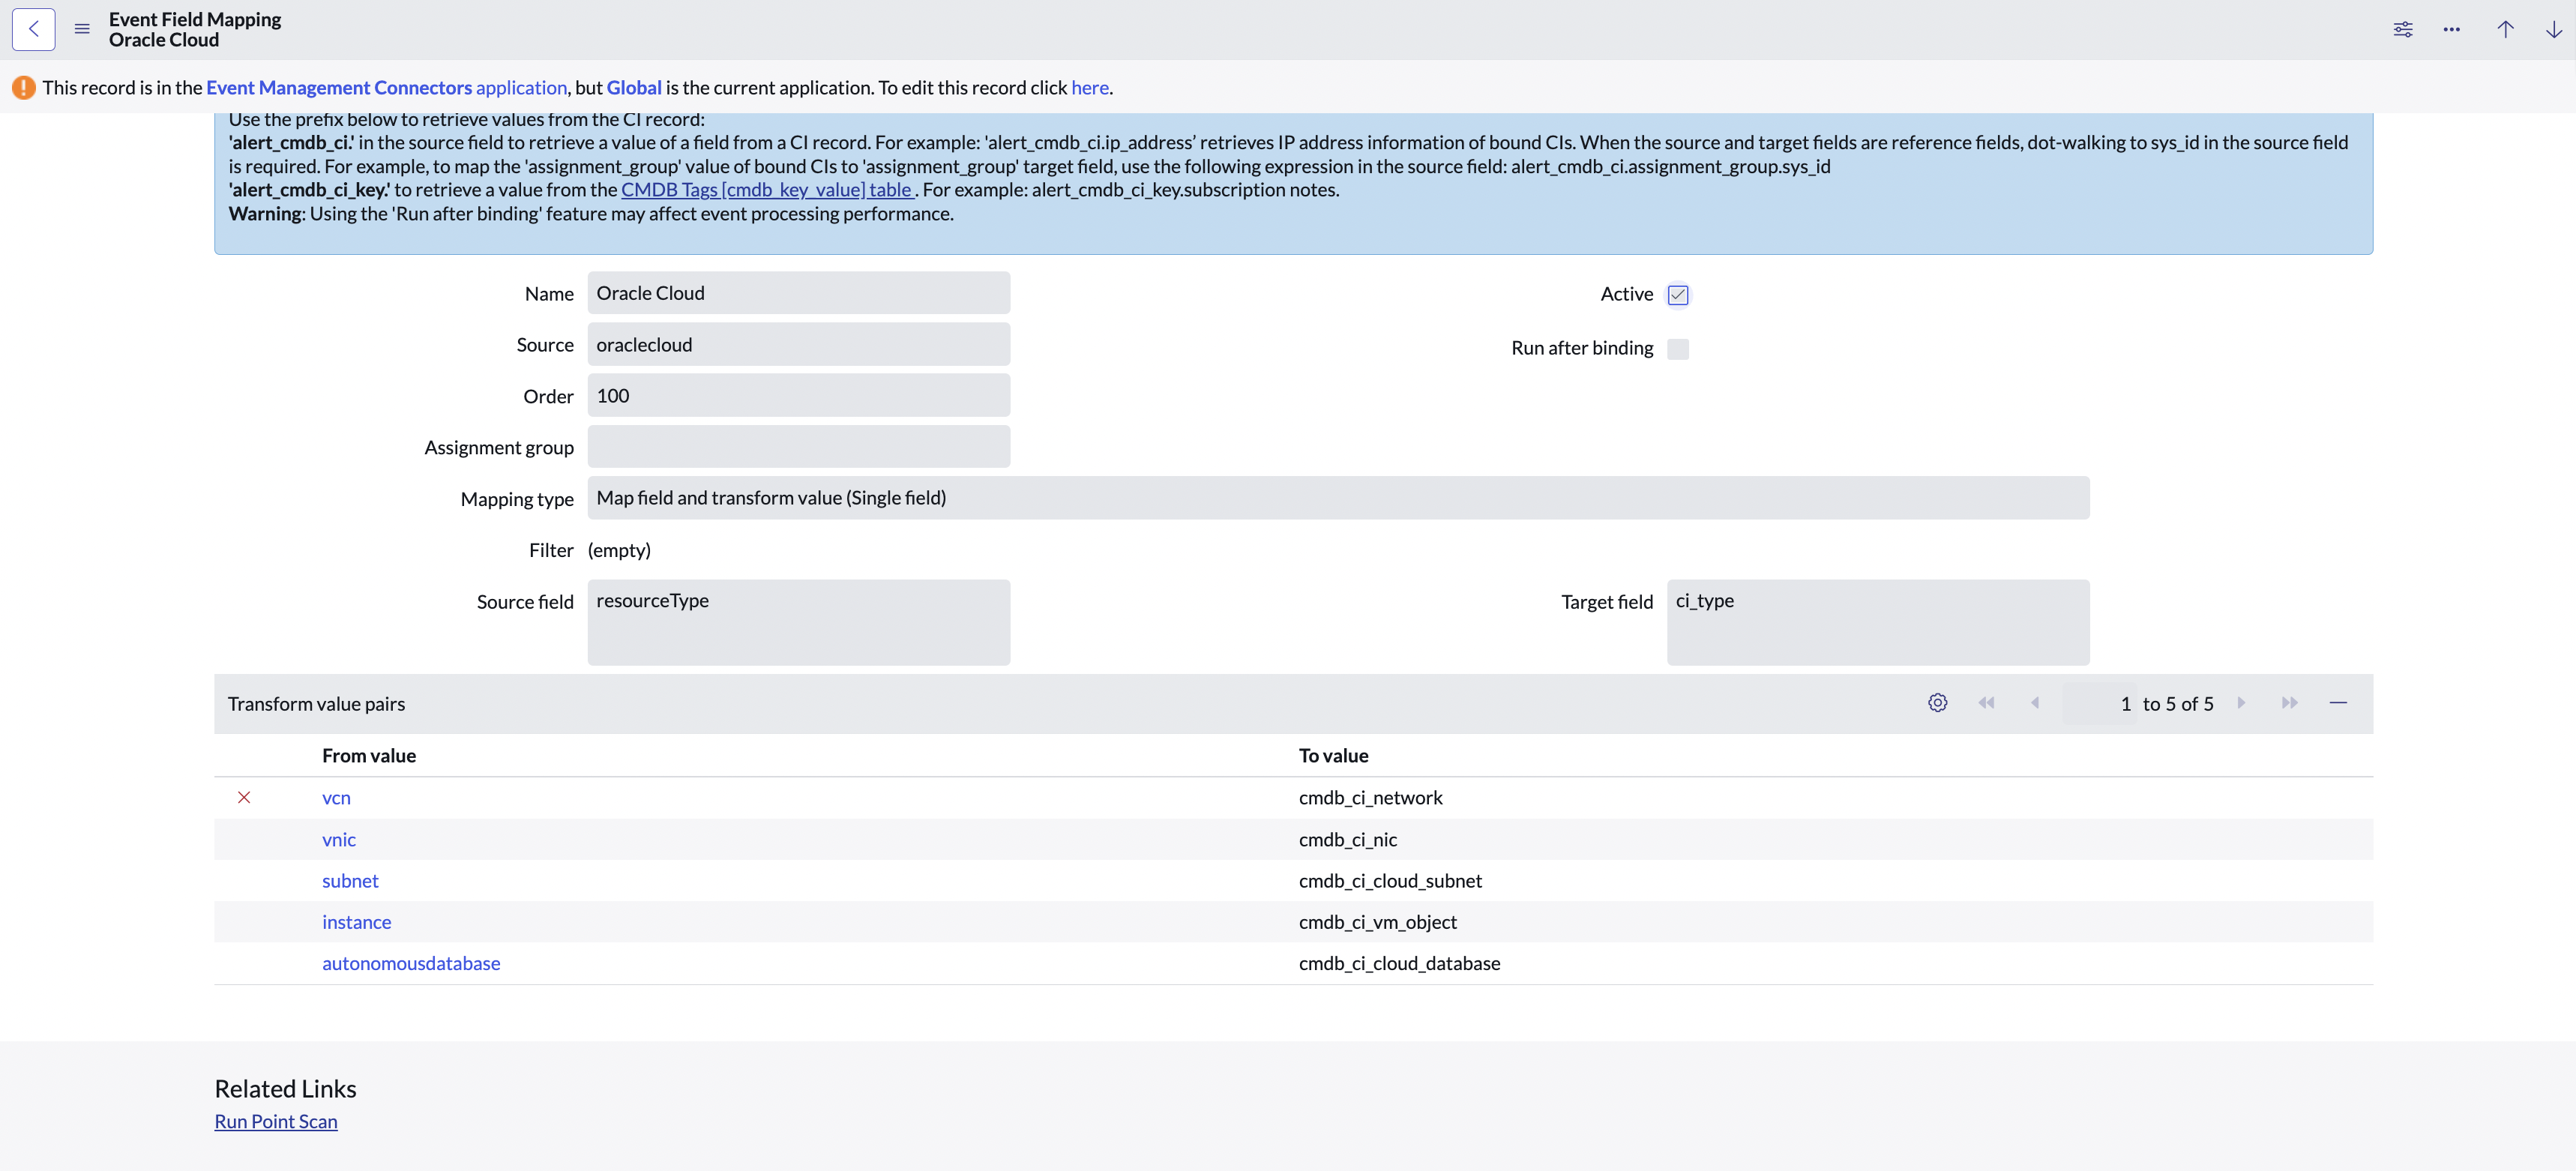
Task: Open the autonomousdatabase value pair
Action: 411,963
